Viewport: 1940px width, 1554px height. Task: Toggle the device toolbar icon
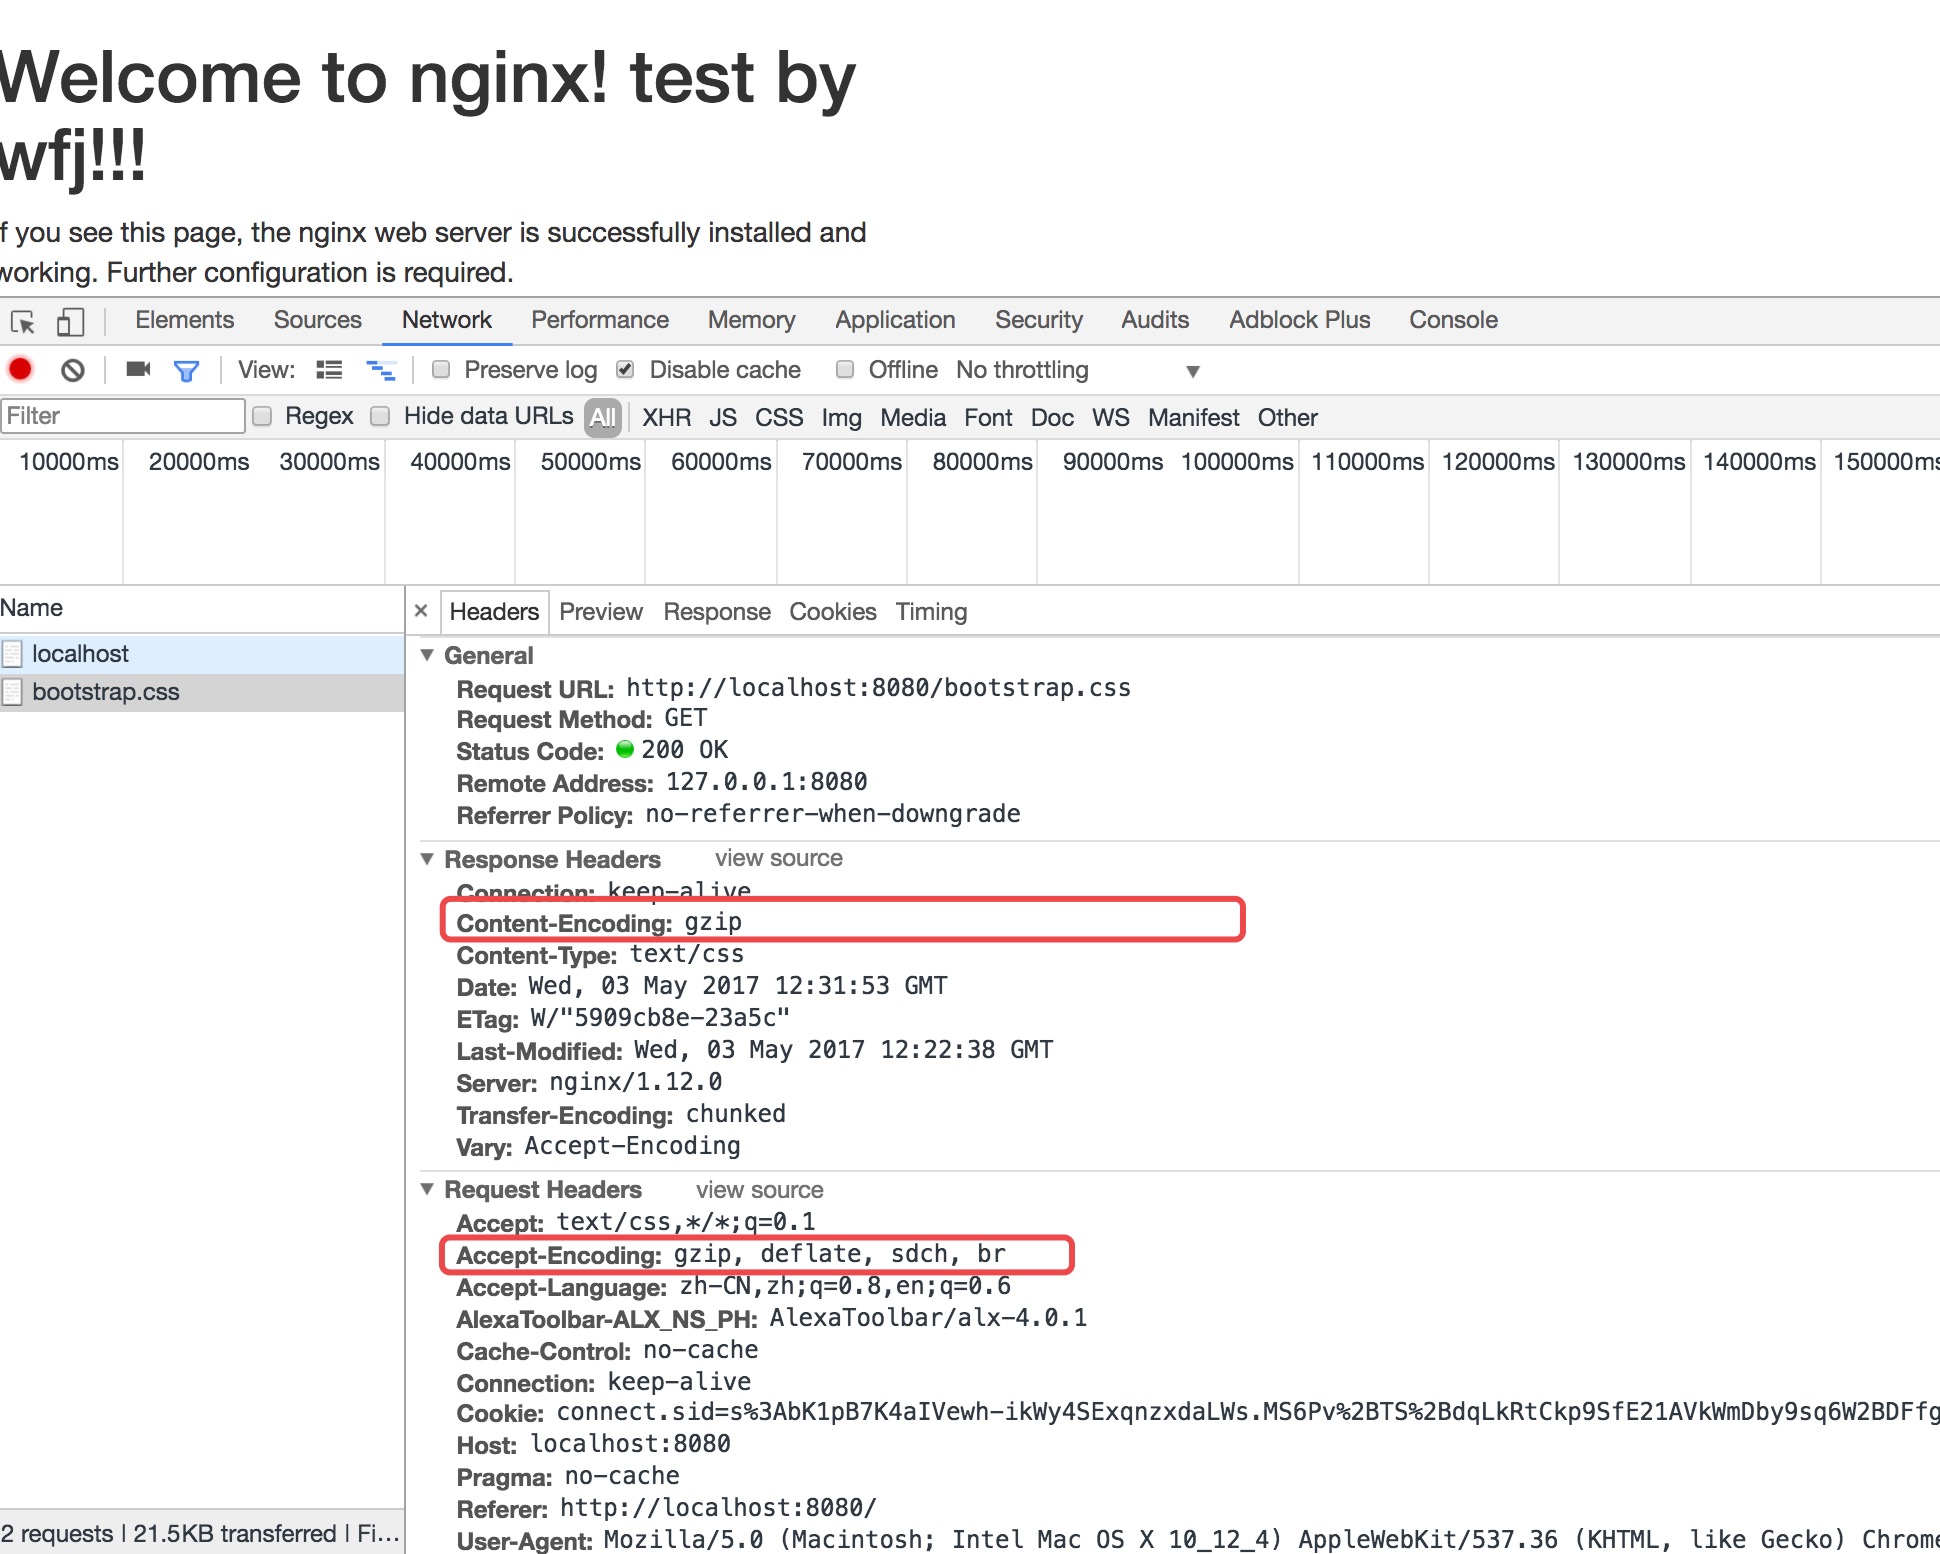[x=69, y=321]
